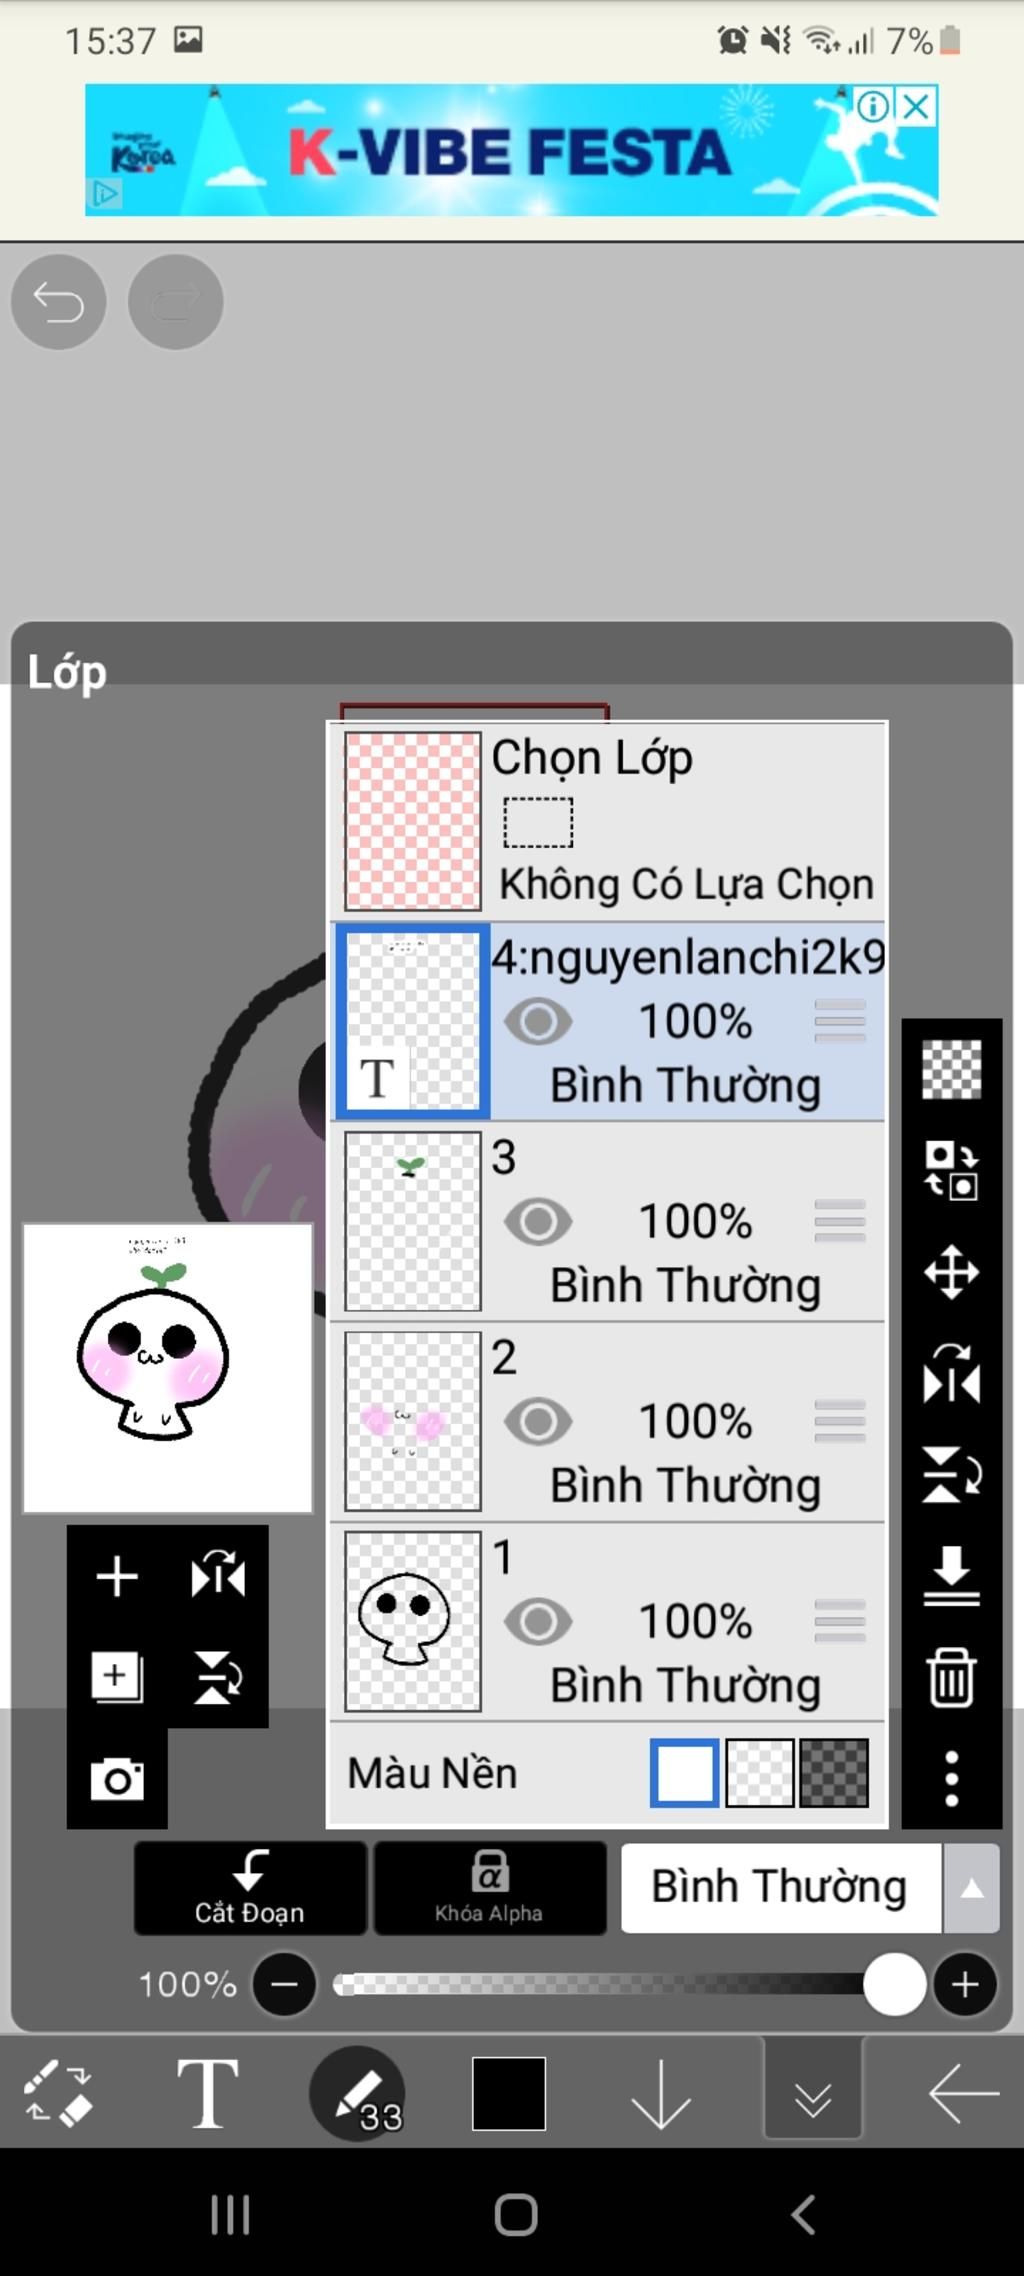The width and height of the screenshot is (1024, 2276).
Task: Expand the Bình Thường blend mode dropdown arrow
Action: click(x=971, y=1888)
